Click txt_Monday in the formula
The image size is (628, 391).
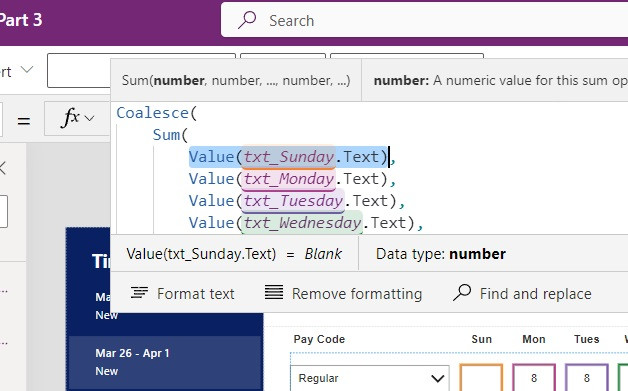tap(289, 179)
